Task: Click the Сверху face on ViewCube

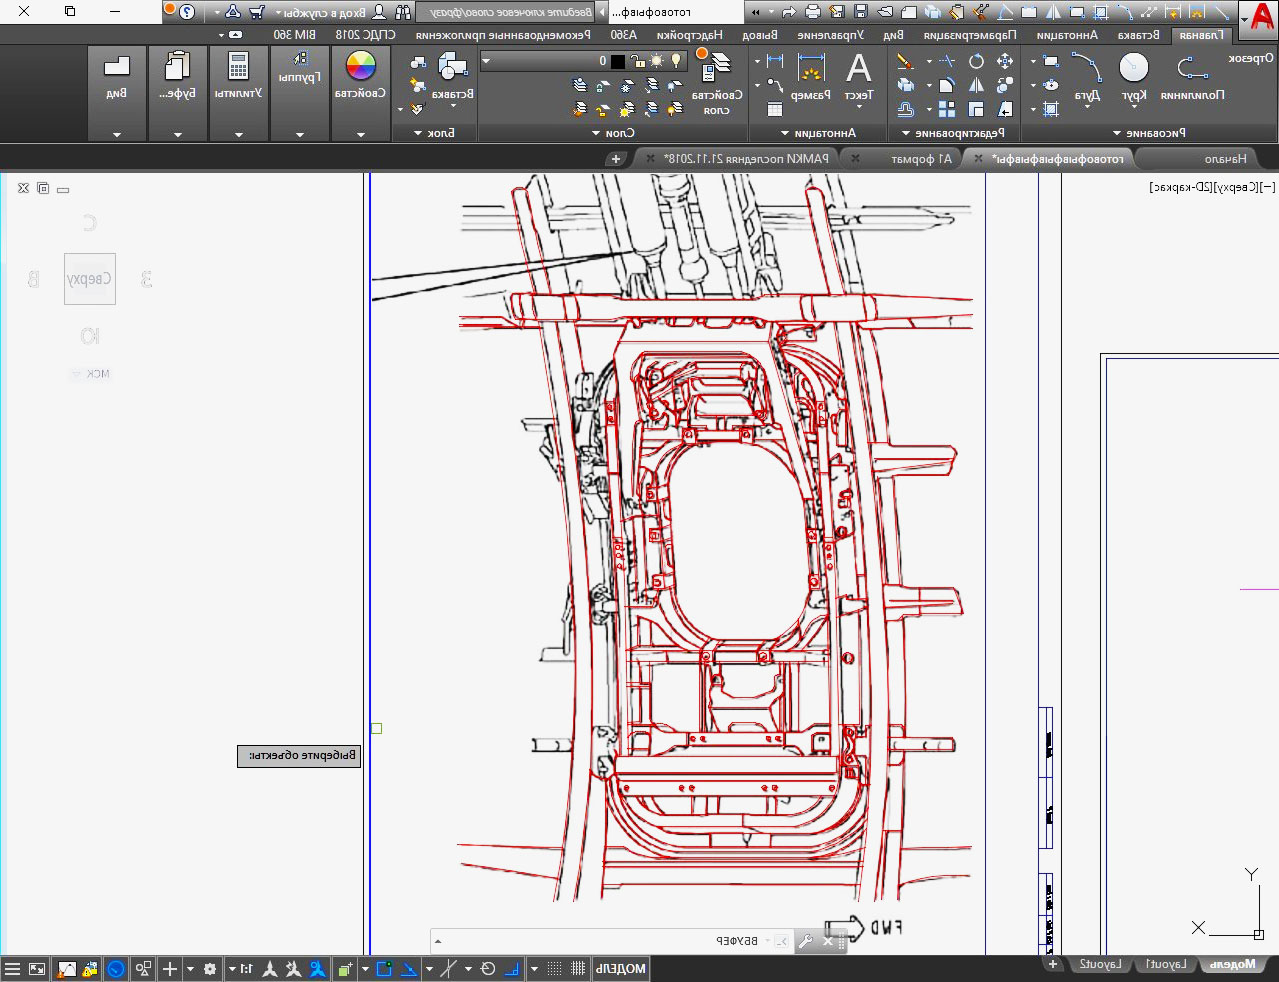Action: [x=89, y=279]
